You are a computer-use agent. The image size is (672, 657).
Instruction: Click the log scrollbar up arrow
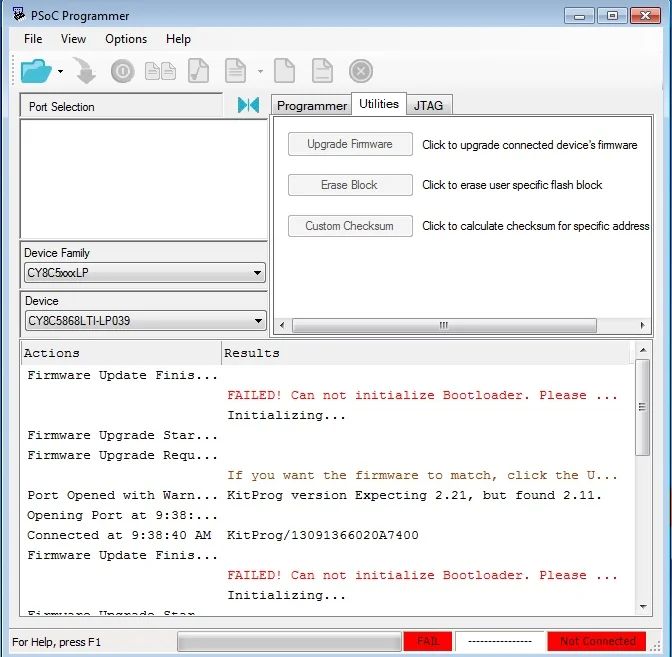[x=643, y=350]
